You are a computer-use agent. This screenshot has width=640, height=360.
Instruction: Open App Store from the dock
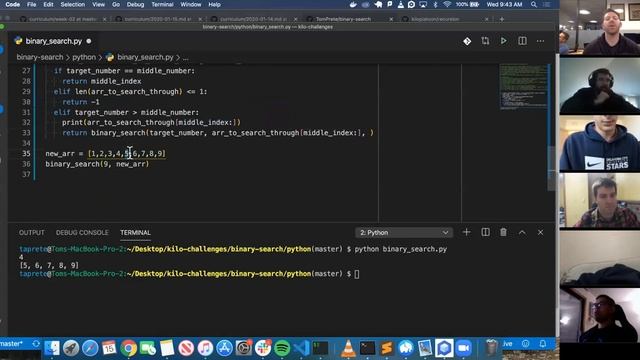click(224, 348)
